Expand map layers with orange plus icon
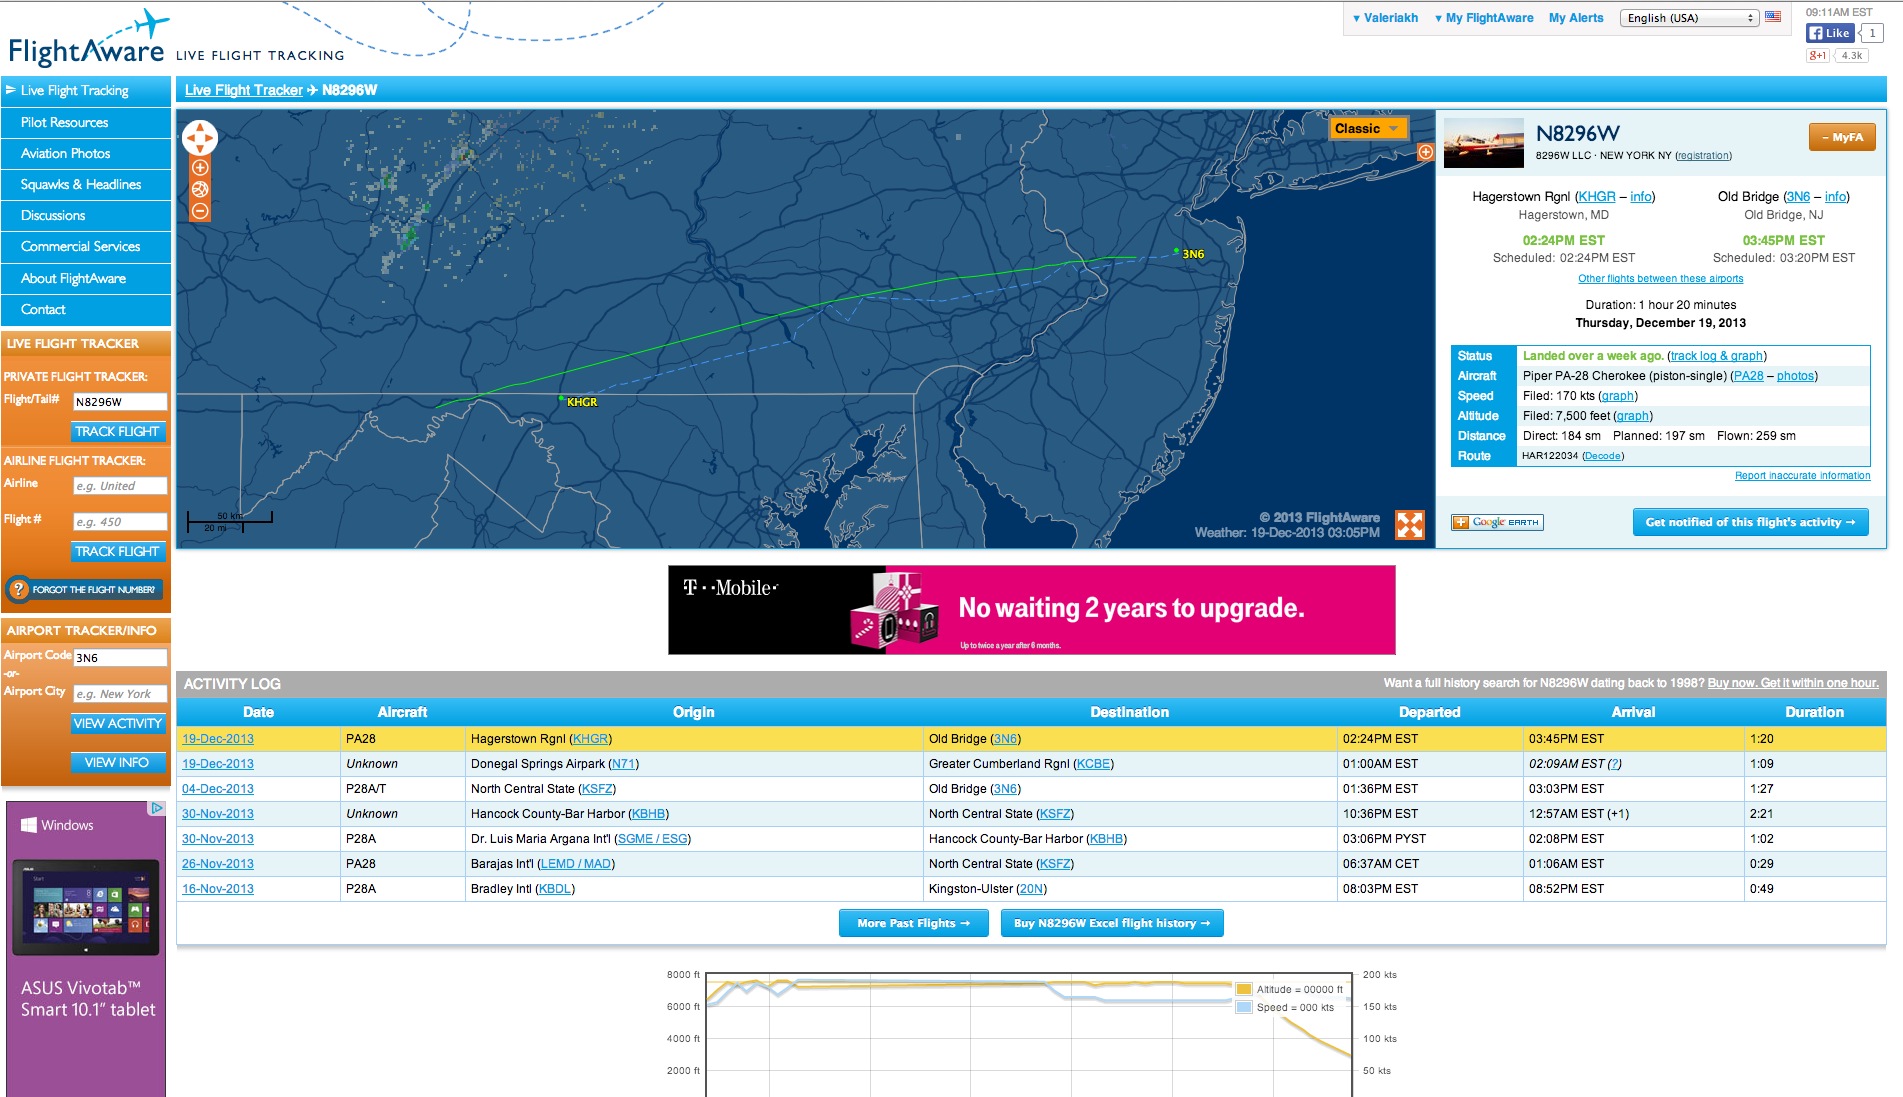The height and width of the screenshot is (1097, 1903). [1426, 152]
